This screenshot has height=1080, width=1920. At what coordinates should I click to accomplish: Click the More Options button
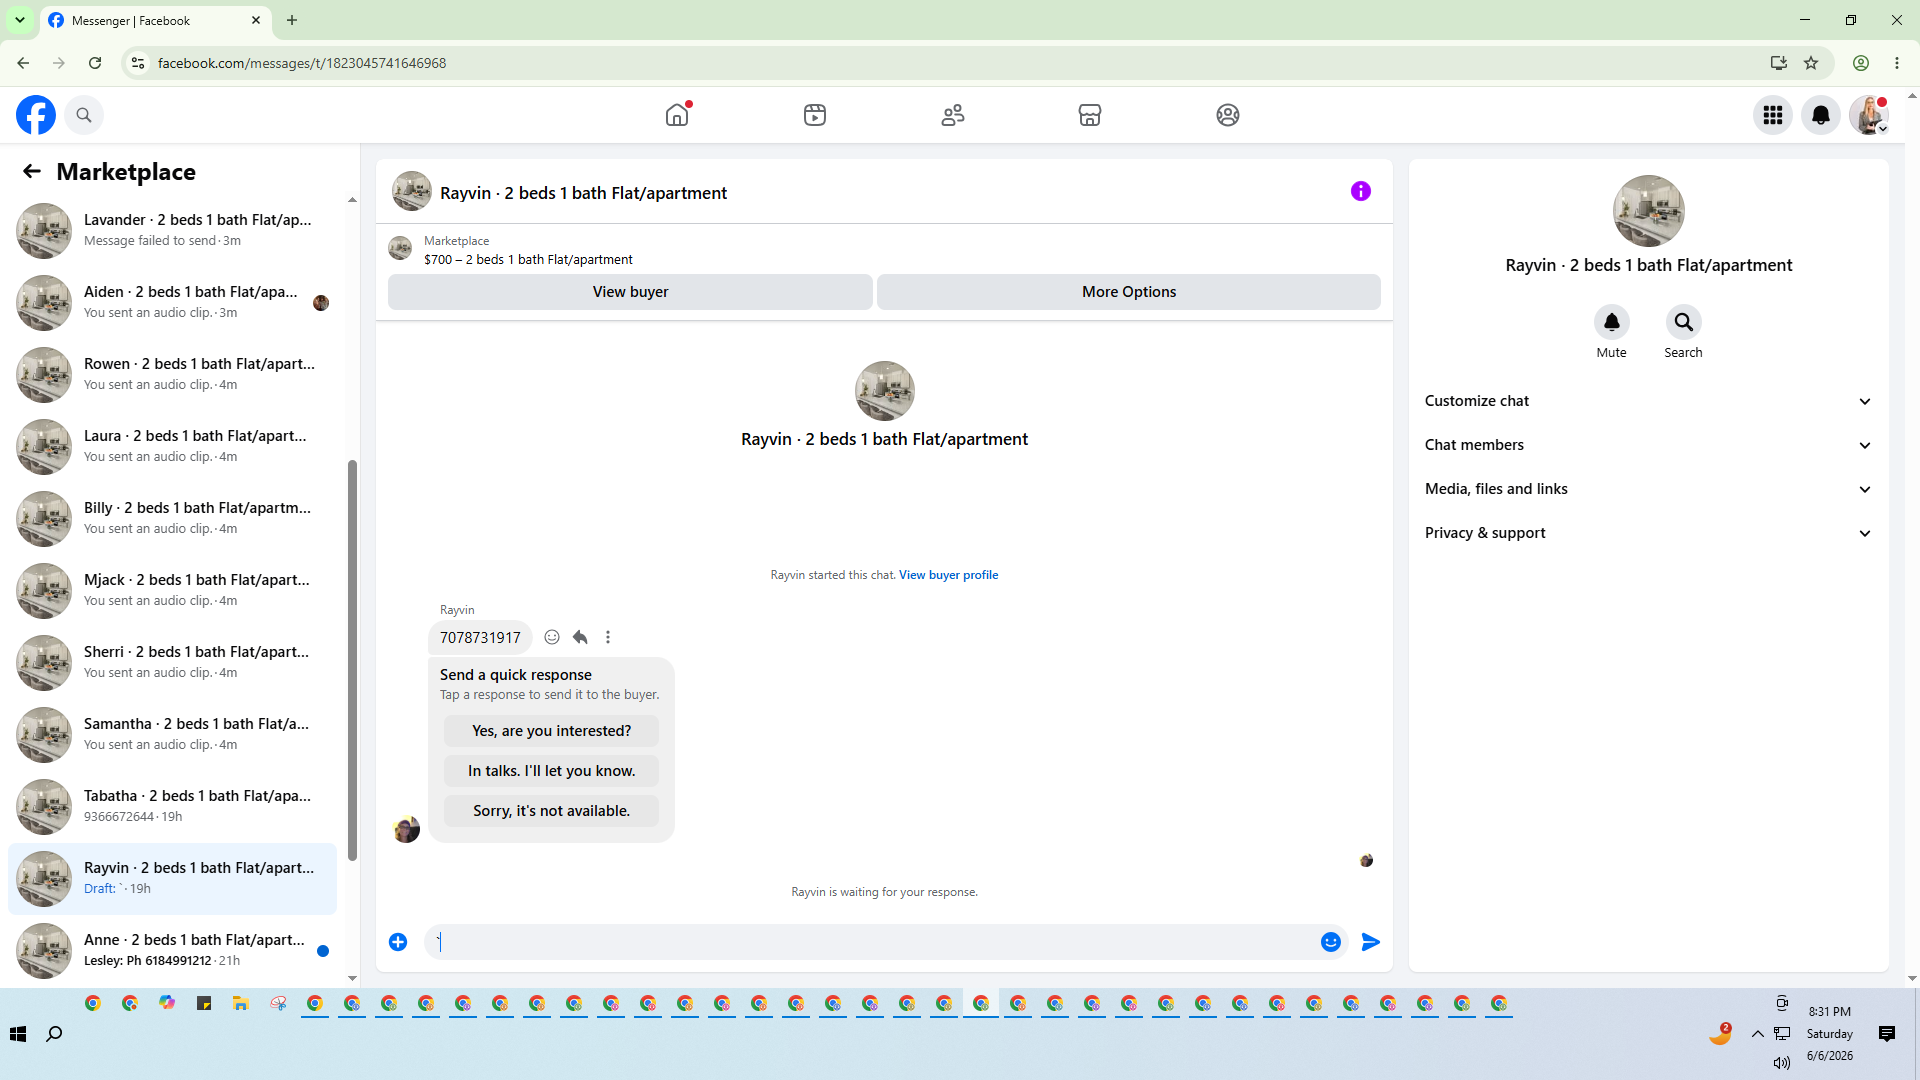click(x=1129, y=292)
